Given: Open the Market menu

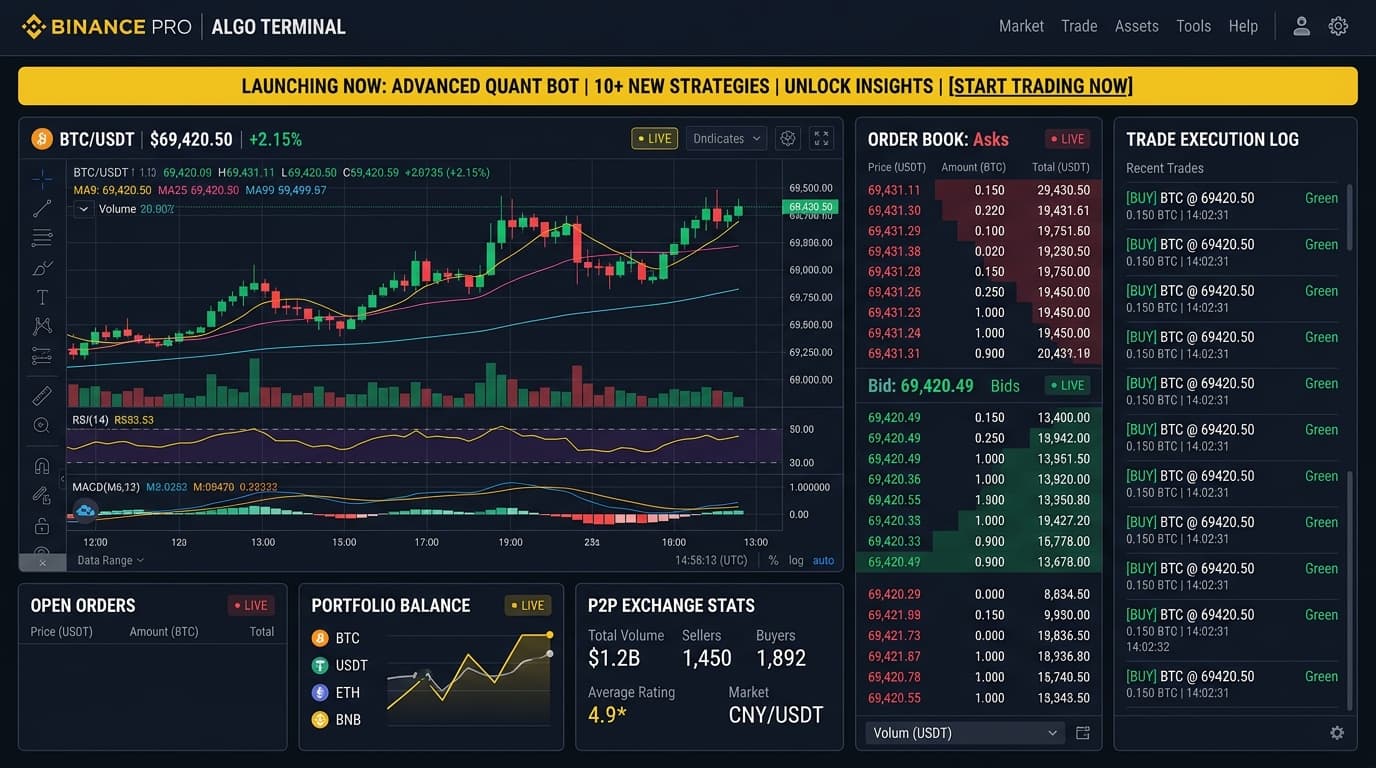Looking at the screenshot, I should tap(1021, 26).
